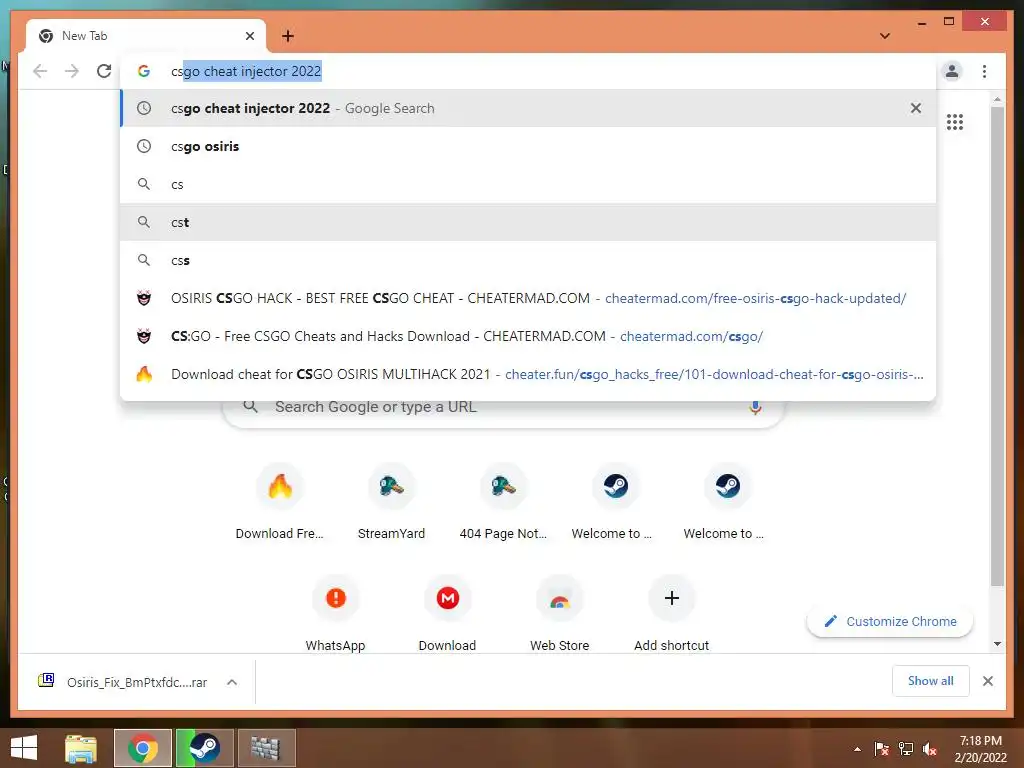The height and width of the screenshot is (768, 1024).
Task: Close the downloads bar
Action: click(x=987, y=681)
